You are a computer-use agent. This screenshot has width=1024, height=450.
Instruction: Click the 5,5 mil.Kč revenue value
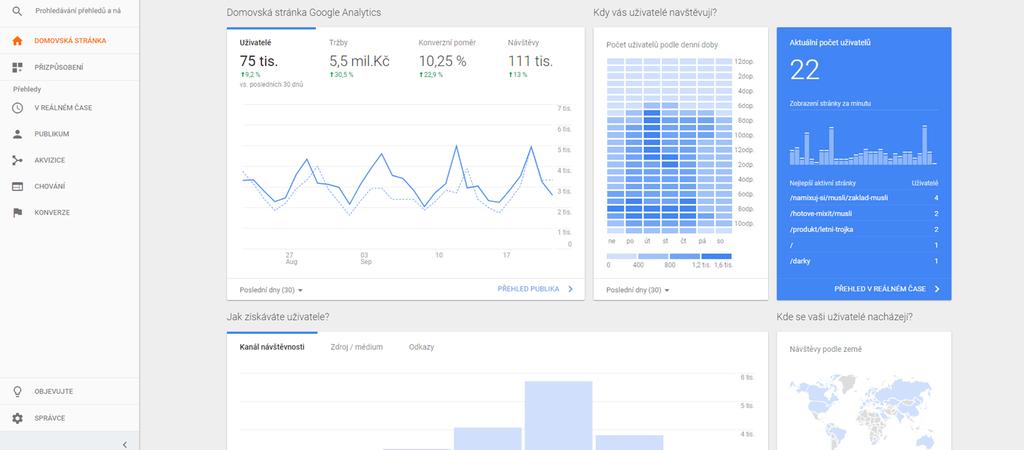(x=359, y=62)
